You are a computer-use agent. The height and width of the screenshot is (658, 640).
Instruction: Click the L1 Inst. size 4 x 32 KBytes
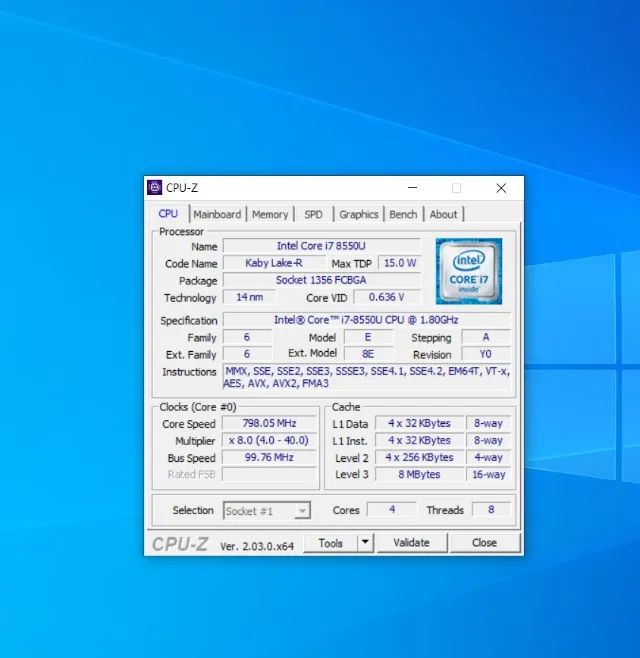click(420, 440)
